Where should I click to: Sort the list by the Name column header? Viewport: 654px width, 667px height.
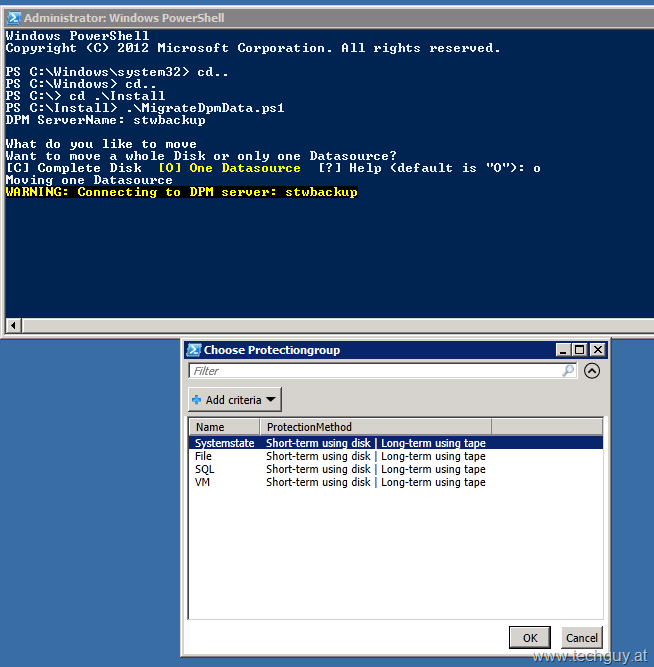pos(224,427)
